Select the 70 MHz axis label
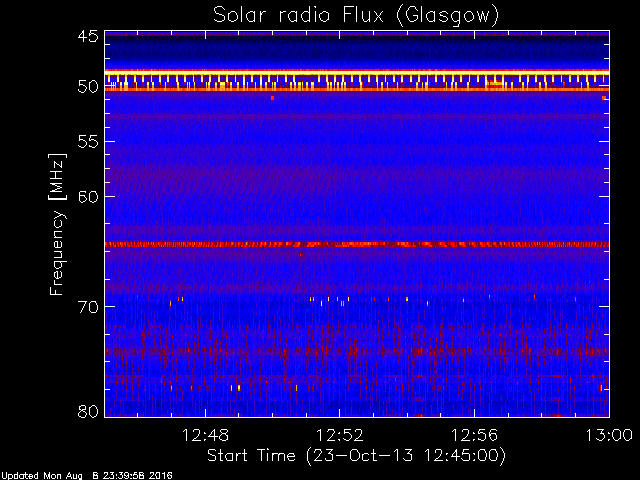640x480 pixels. 88,307
